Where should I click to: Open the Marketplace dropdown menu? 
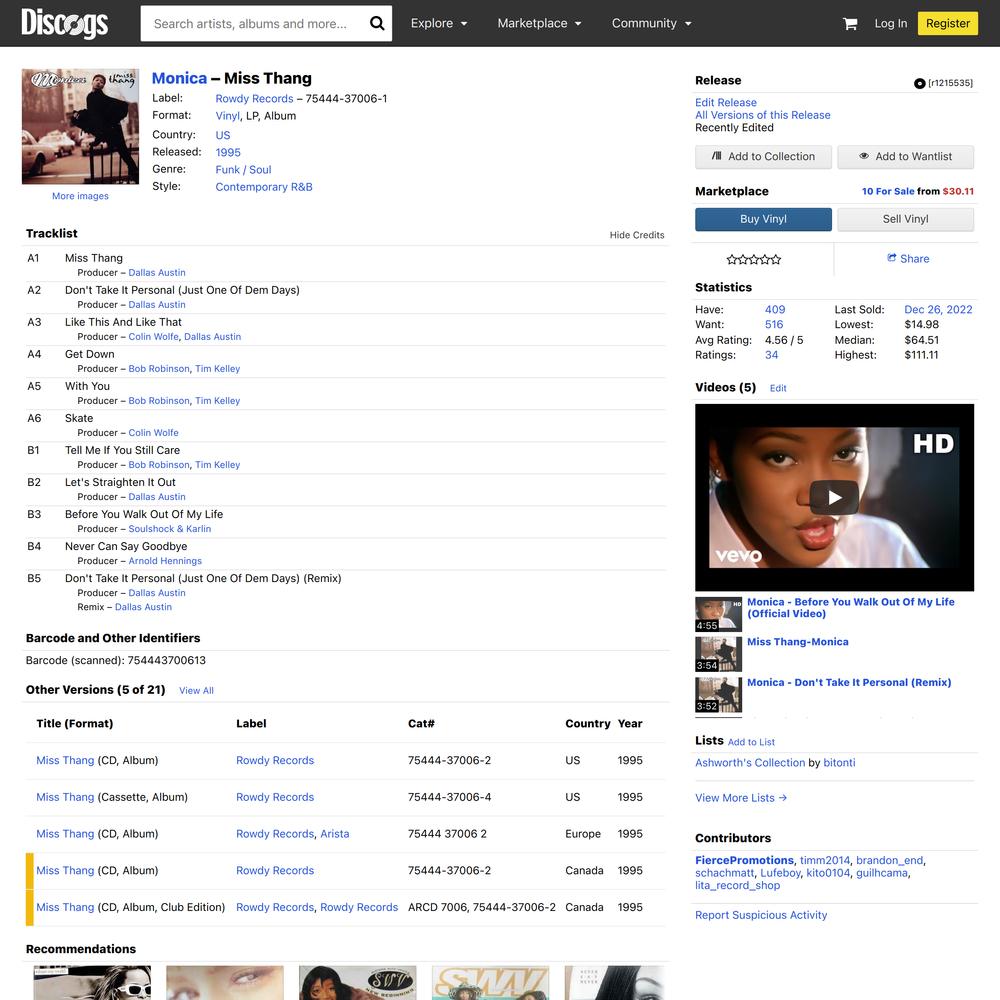click(539, 24)
